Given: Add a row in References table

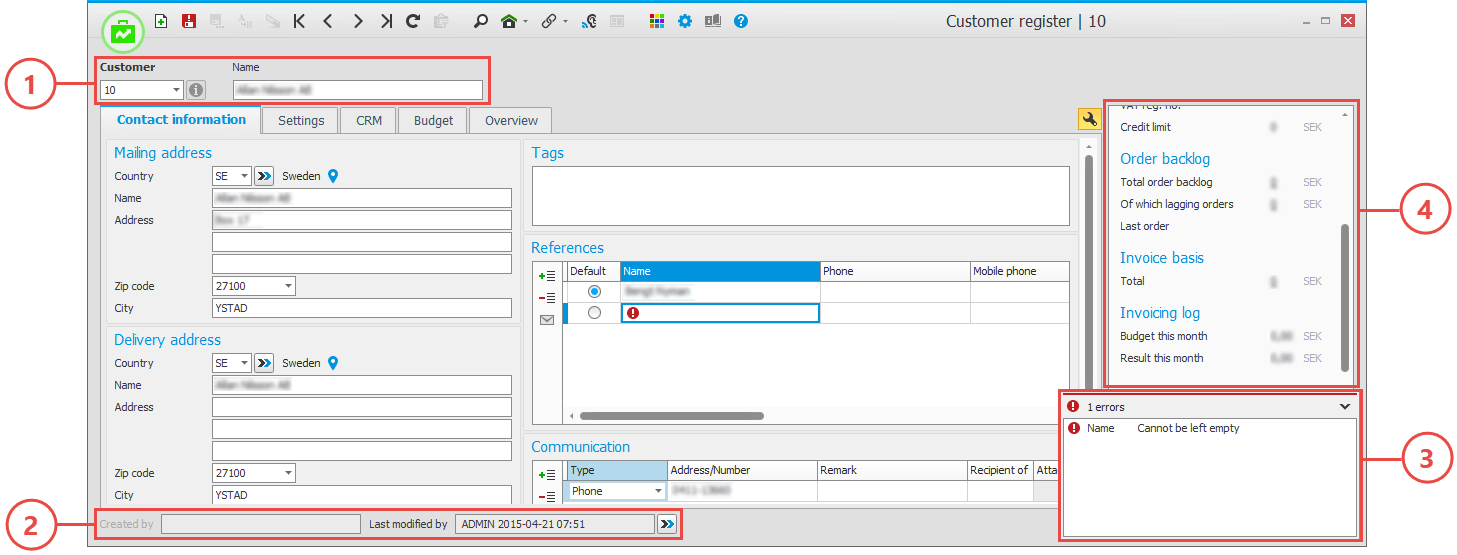Looking at the screenshot, I should tap(547, 276).
